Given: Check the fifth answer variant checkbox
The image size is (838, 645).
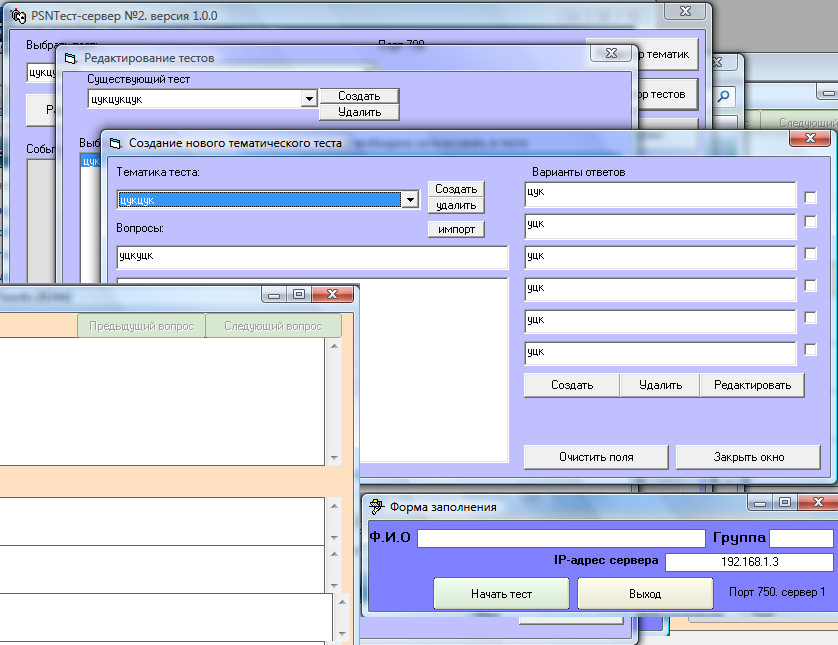Looking at the screenshot, I should pos(810,317).
